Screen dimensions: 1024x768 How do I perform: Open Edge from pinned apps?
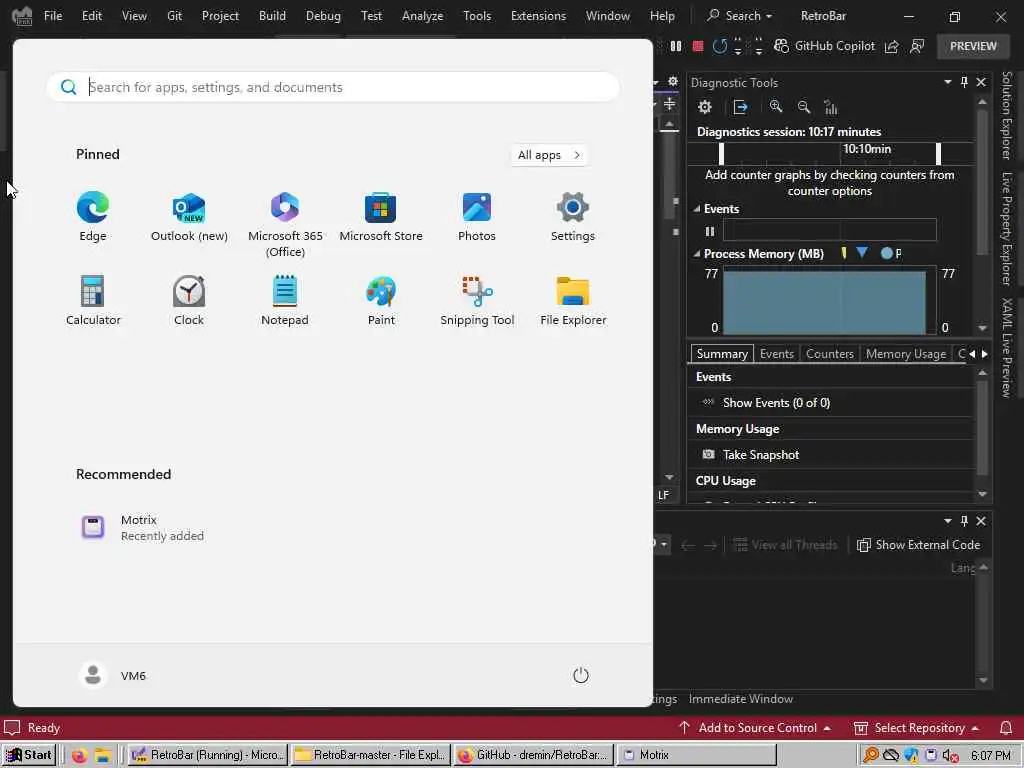(93, 217)
